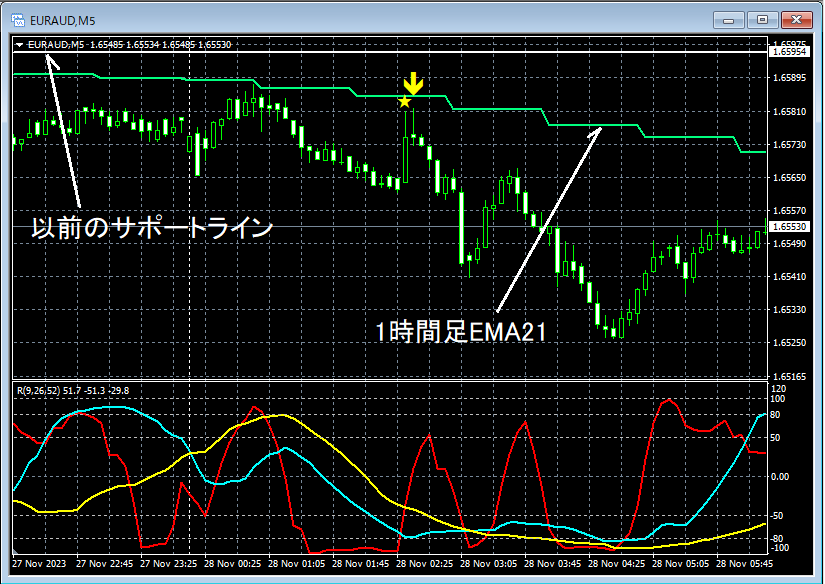Image resolution: width=825 pixels, height=584 pixels.
Task: Close the EURAUD,M5 chart window
Action: pyautogui.click(x=796, y=21)
